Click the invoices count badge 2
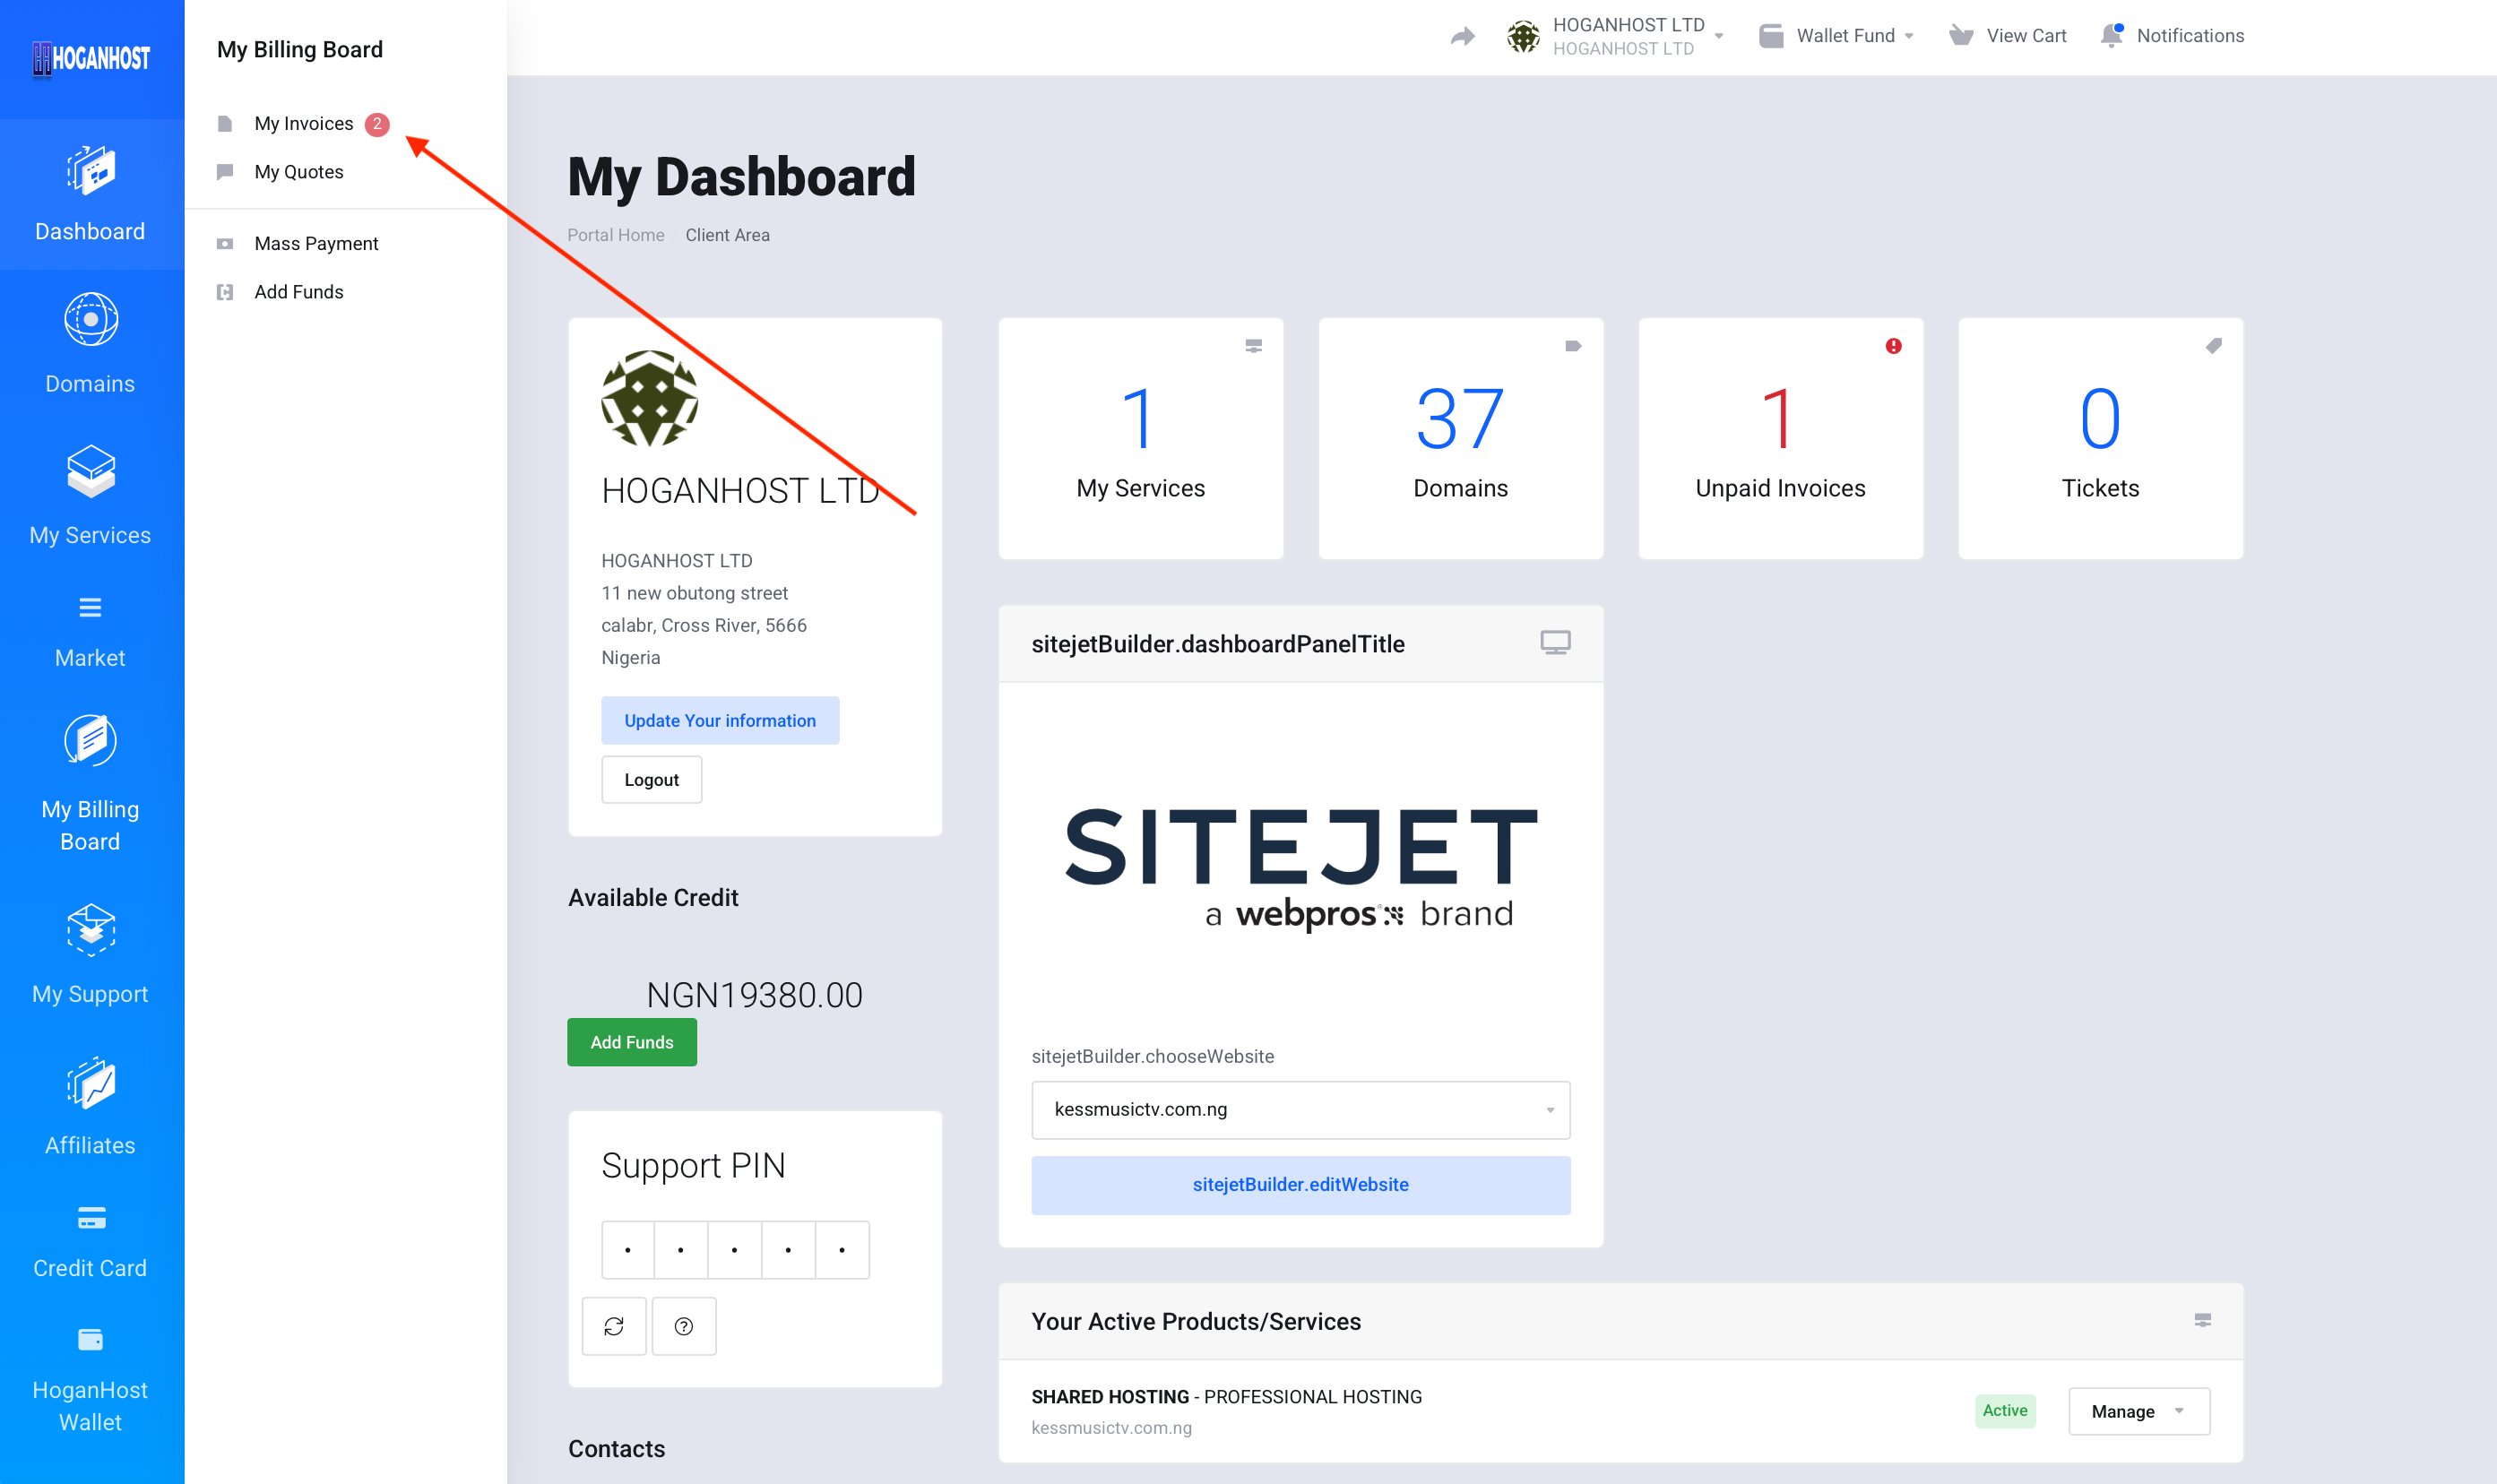The image size is (2497, 1484). 377,124
